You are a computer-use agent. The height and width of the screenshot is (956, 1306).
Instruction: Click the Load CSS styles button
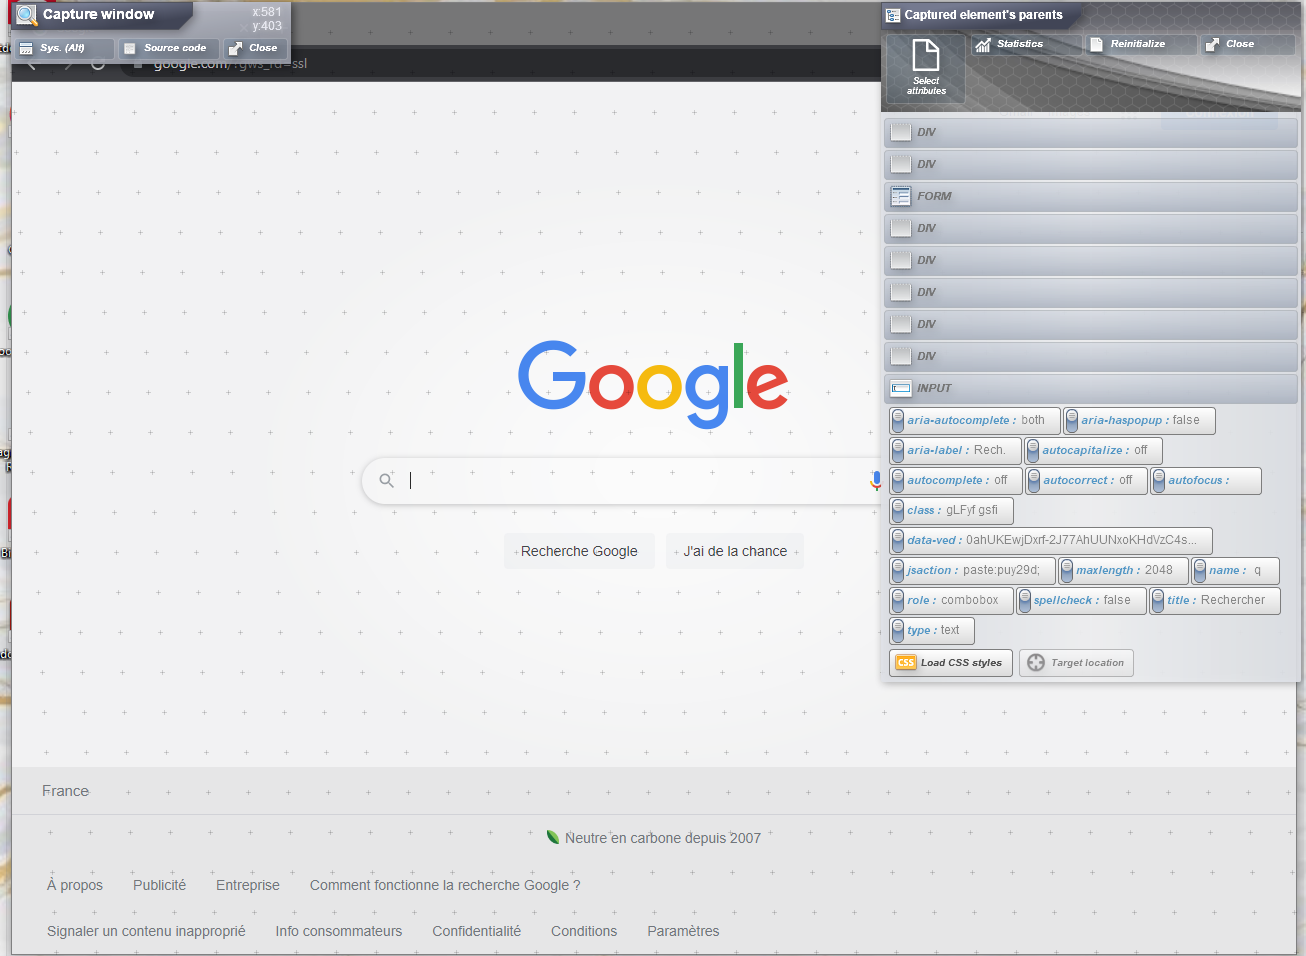[x=950, y=663]
